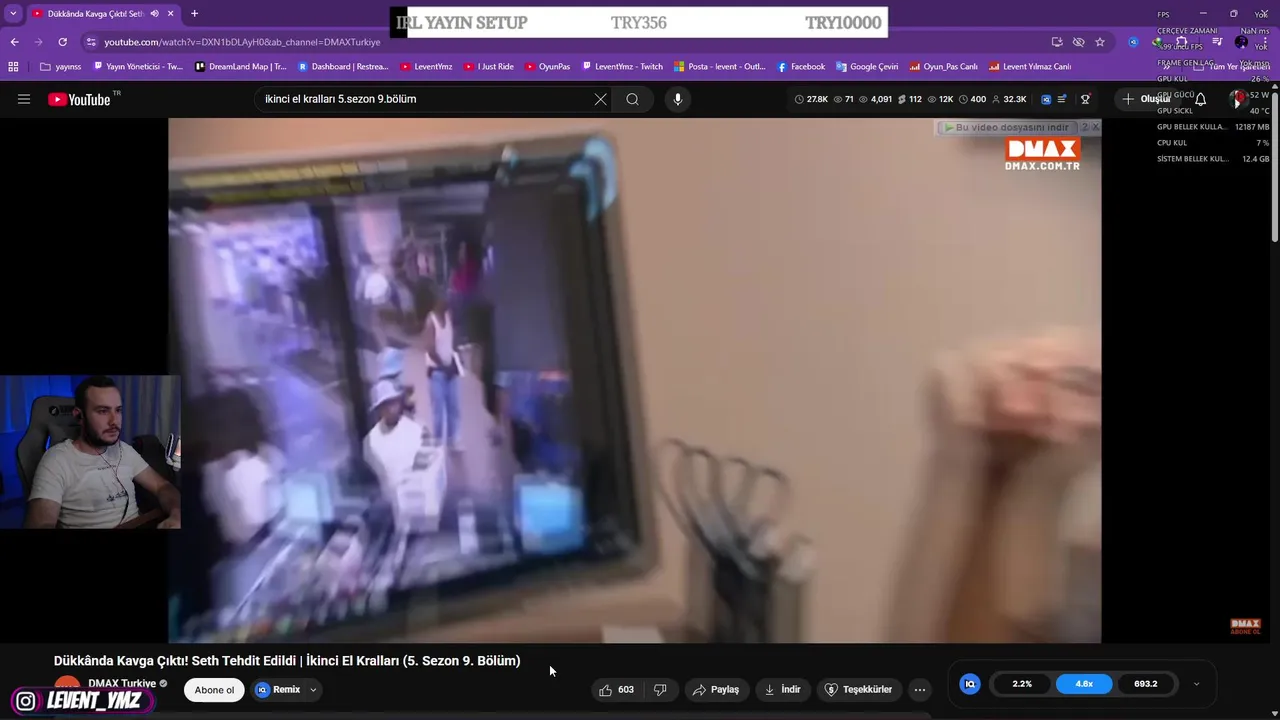Open site information icon in address bar
1280x720 pixels.
pyautogui.click(x=91, y=42)
